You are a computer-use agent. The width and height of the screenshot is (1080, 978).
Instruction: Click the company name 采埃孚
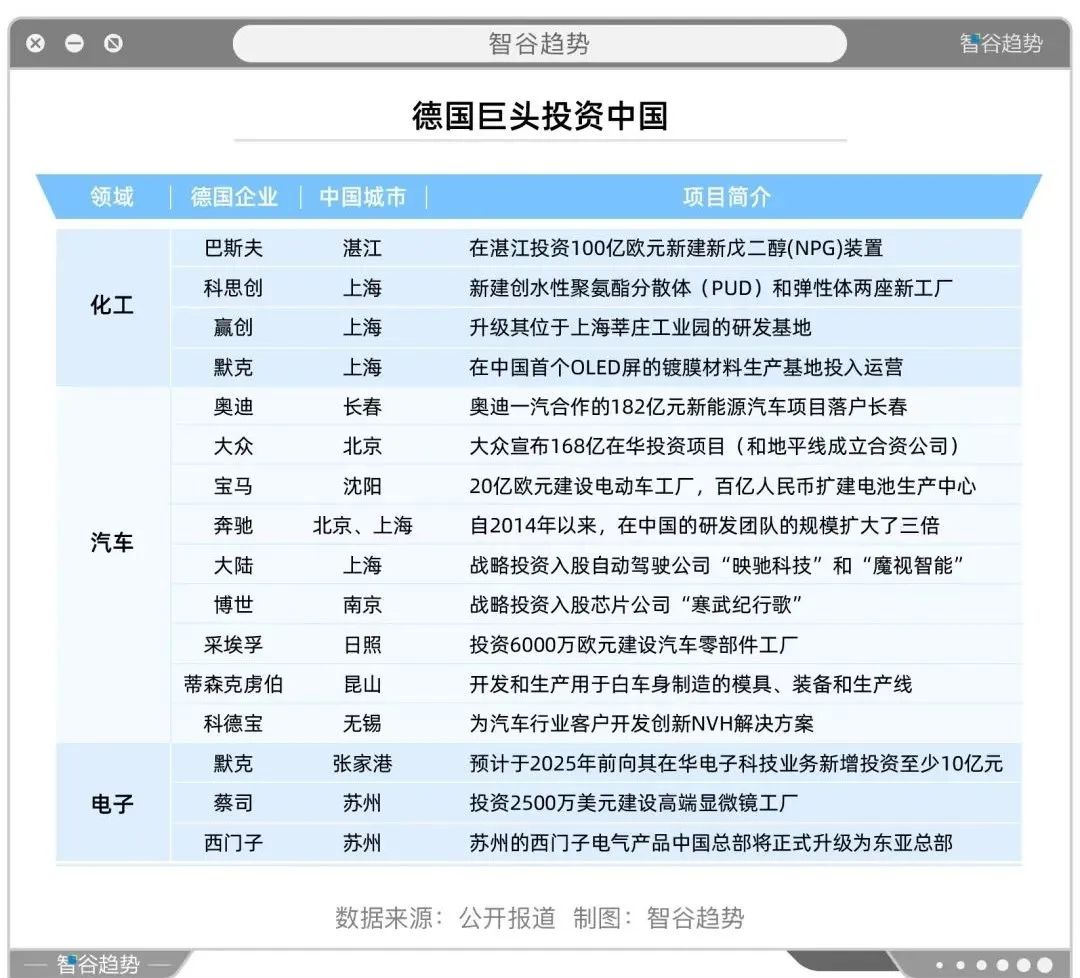coord(233,645)
